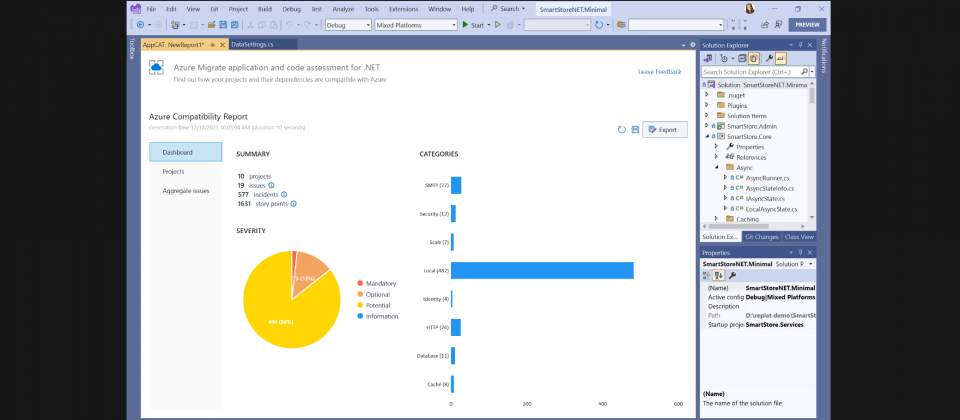Open the Start button dropdown arrow
This screenshot has width=960, height=420.
point(489,25)
